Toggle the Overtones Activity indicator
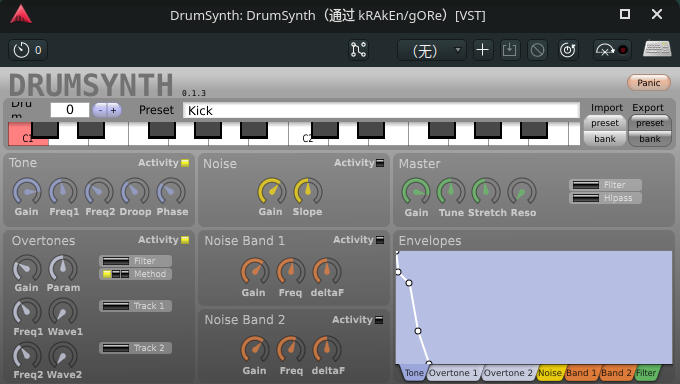The image size is (680, 384). 185,240
